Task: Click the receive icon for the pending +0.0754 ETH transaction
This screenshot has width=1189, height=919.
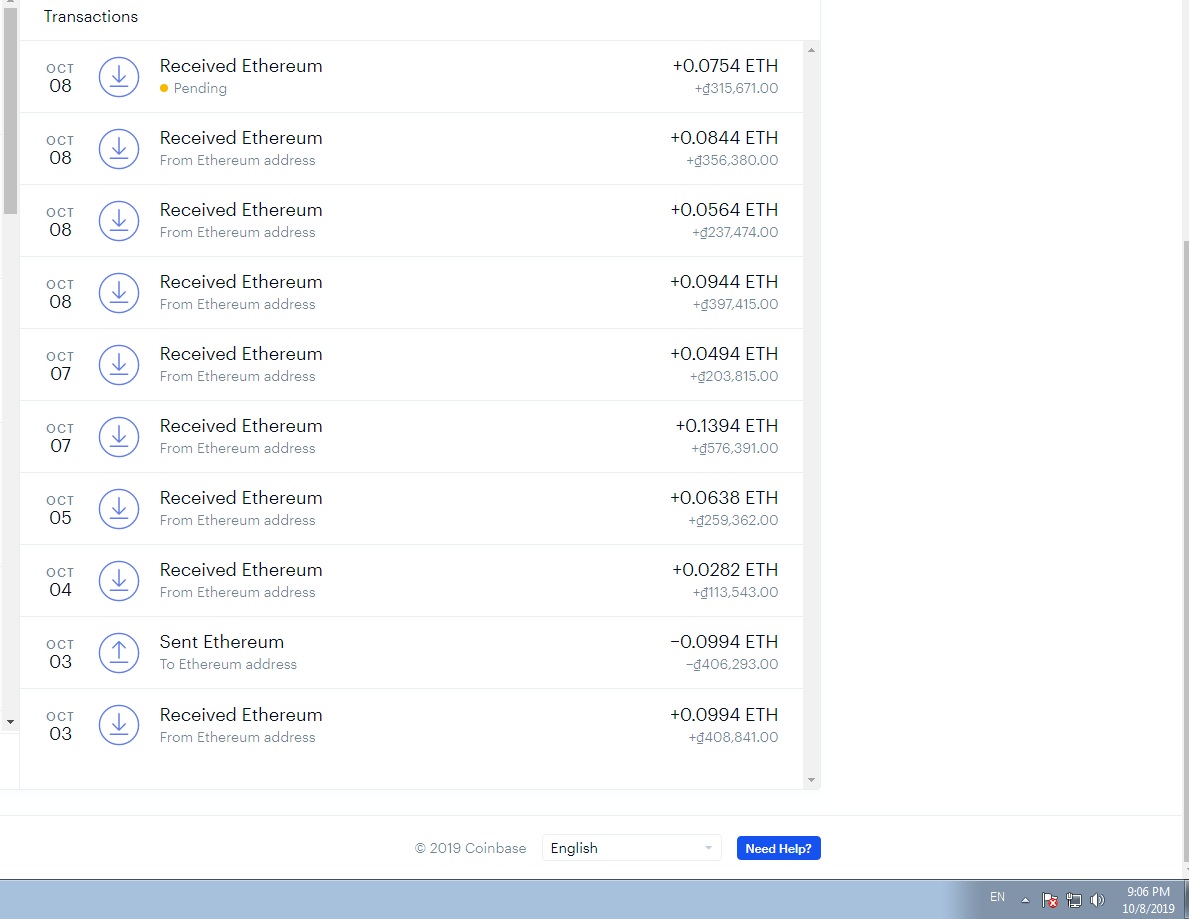Action: click(119, 77)
